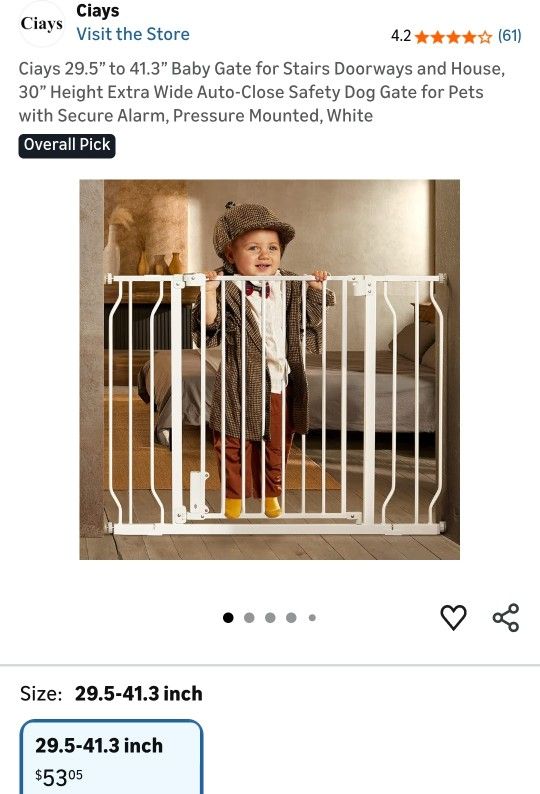Click the Ciays brand name text
This screenshot has height=794, width=540.
98,11
